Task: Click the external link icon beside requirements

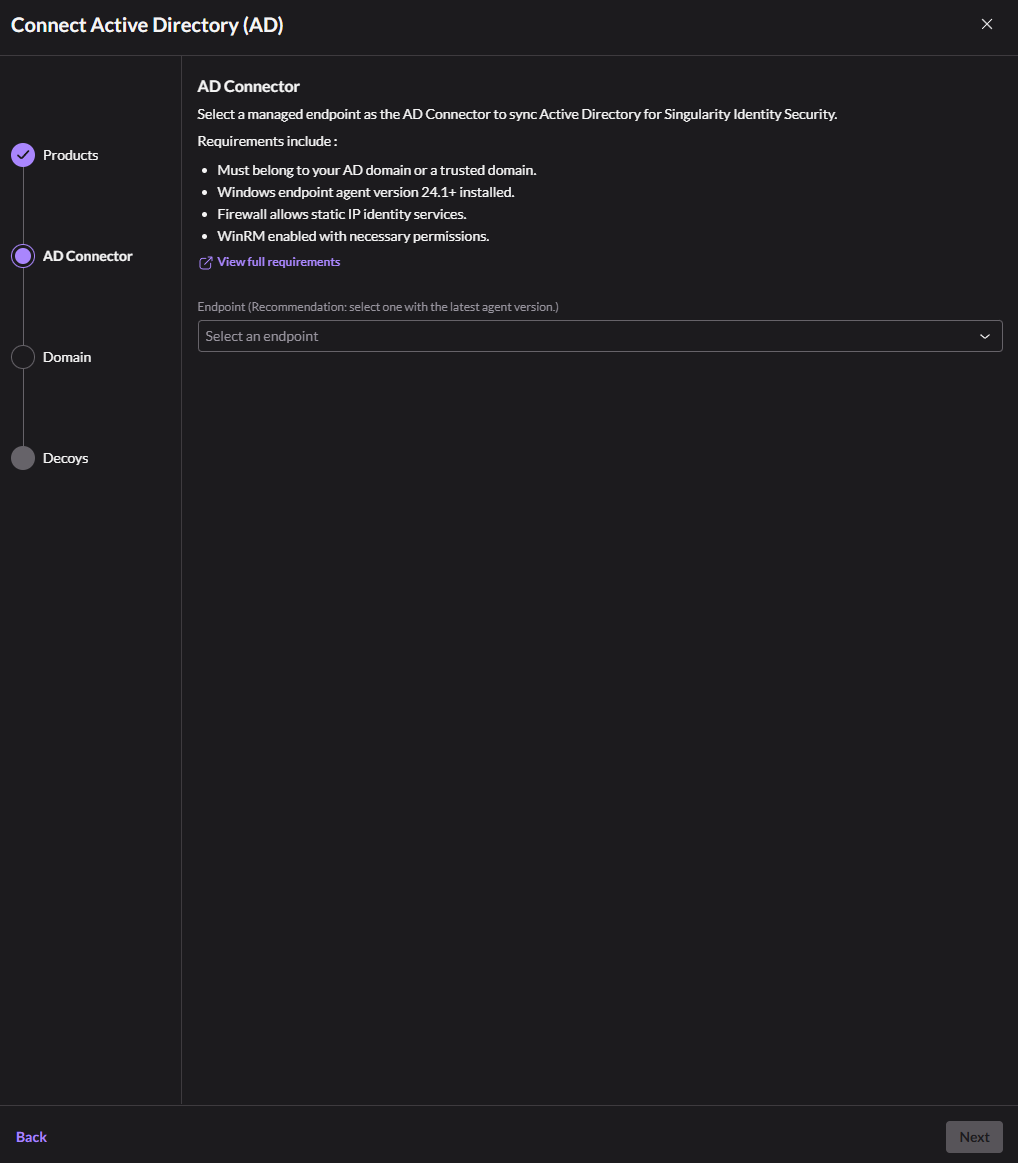Action: (x=206, y=263)
